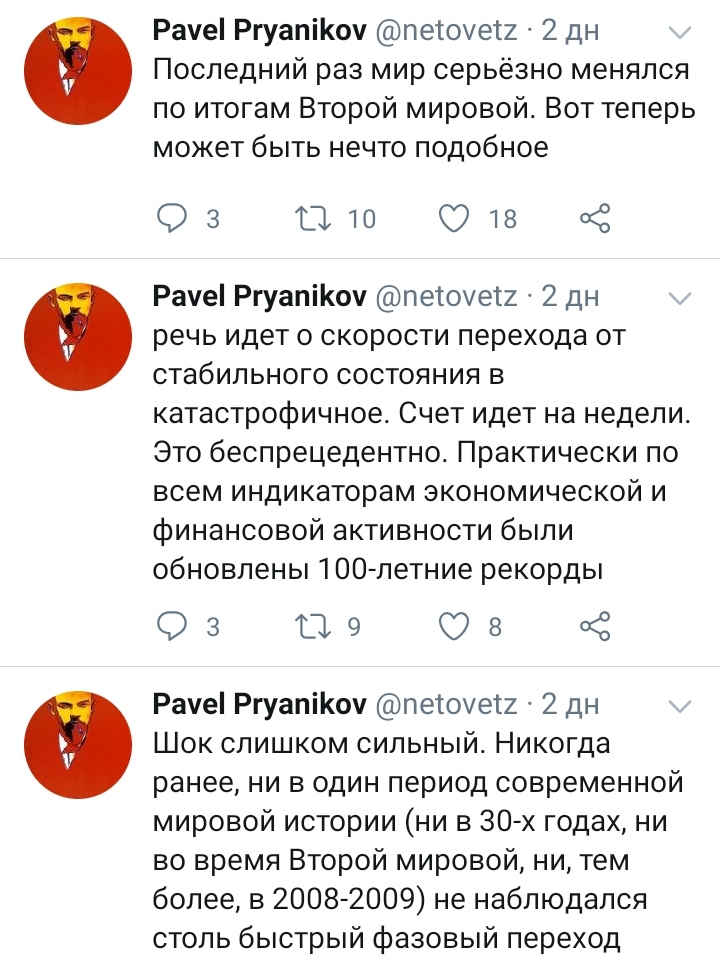The height and width of the screenshot is (966, 720).
Task: Expand the second tweet's chevron menu
Action: (680, 299)
